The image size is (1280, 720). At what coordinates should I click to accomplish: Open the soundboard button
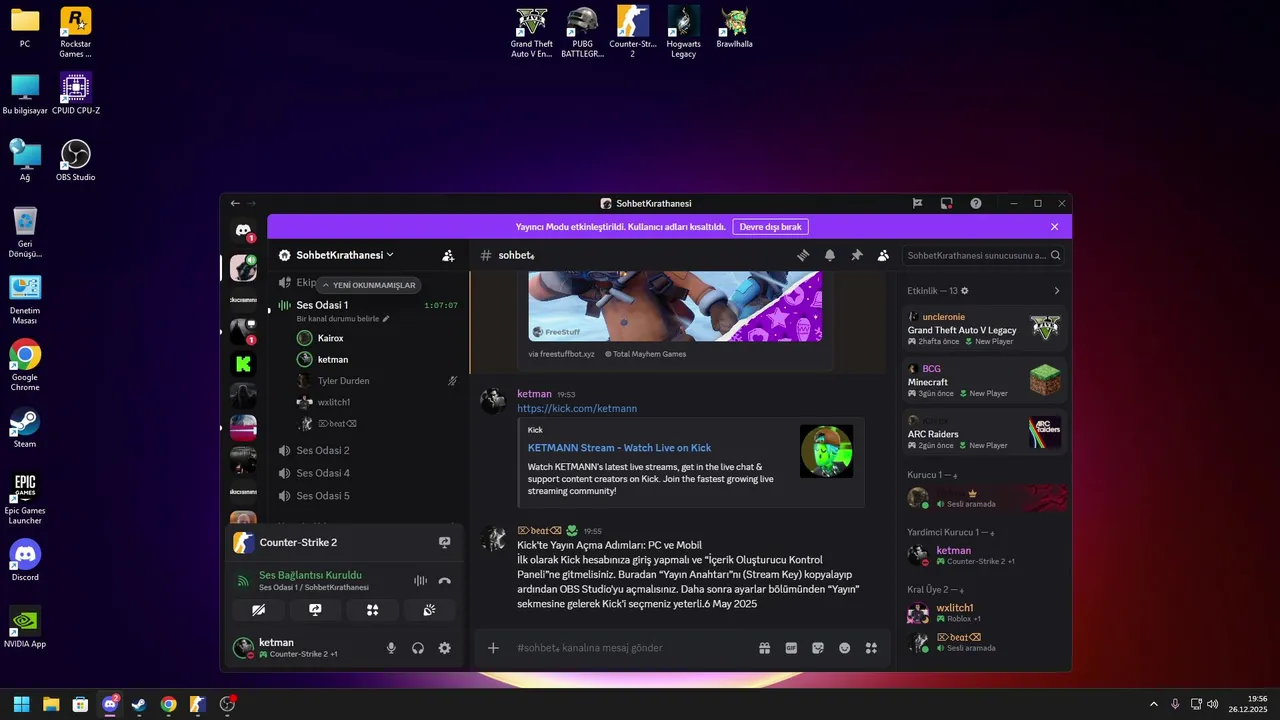point(429,609)
